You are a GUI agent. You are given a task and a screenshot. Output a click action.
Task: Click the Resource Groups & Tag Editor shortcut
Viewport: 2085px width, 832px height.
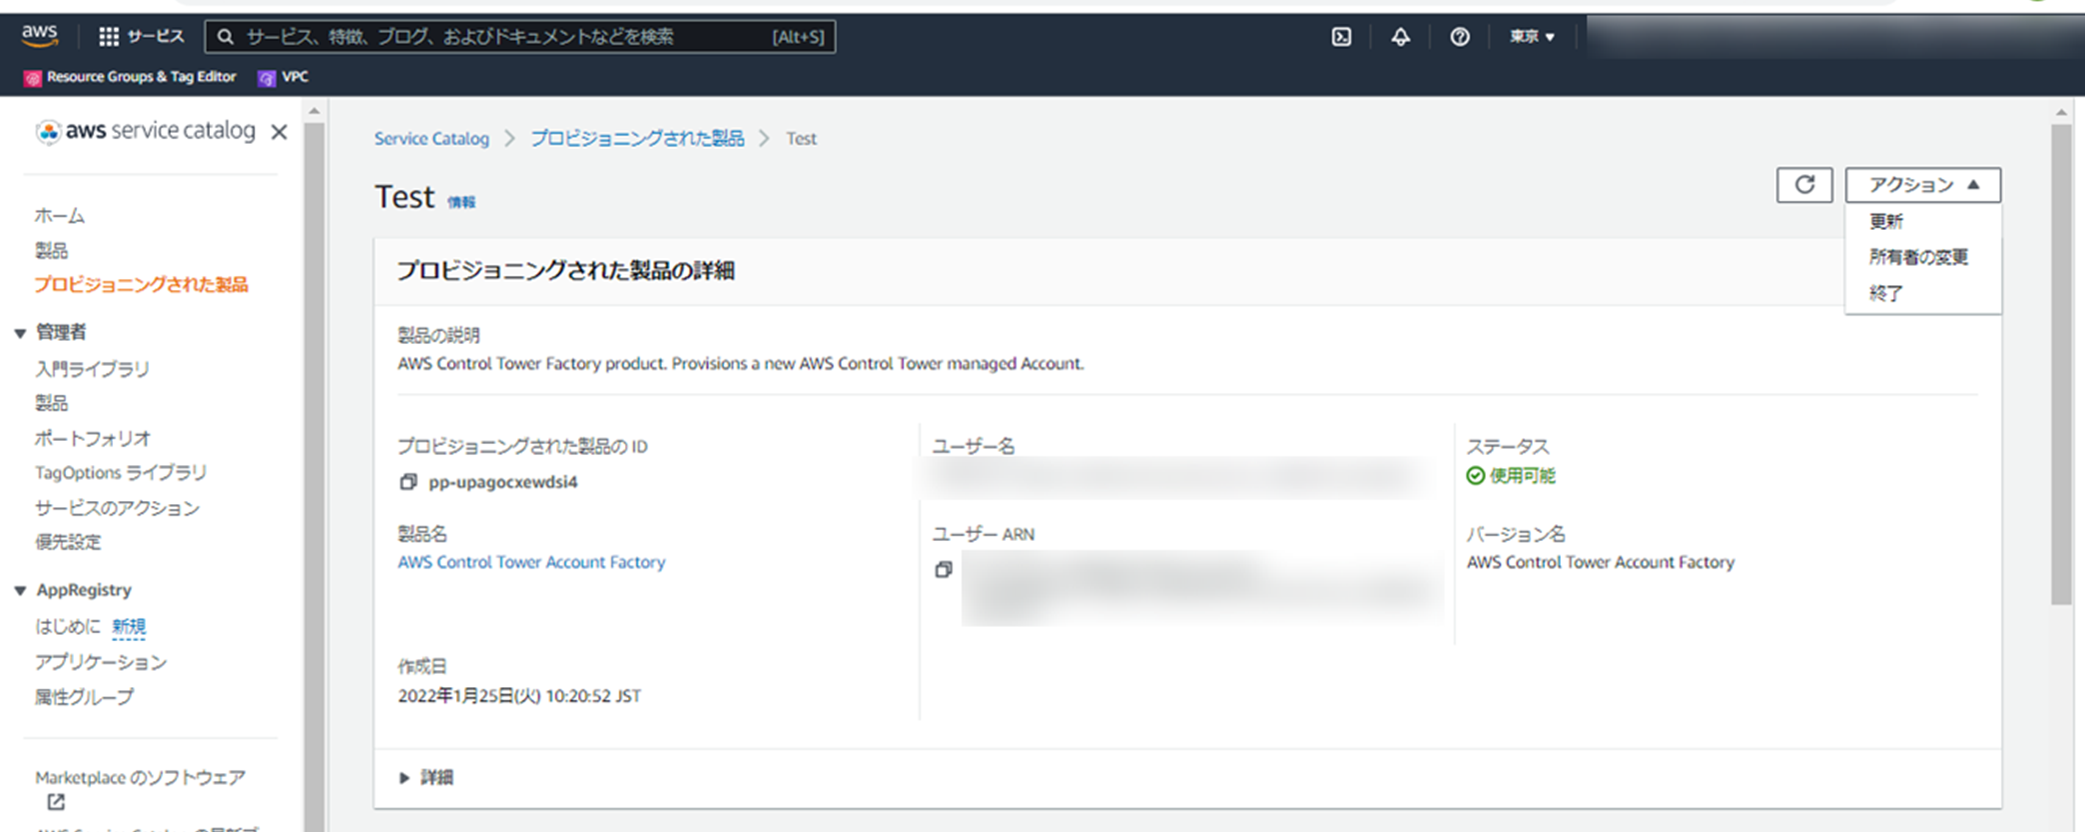(x=130, y=77)
